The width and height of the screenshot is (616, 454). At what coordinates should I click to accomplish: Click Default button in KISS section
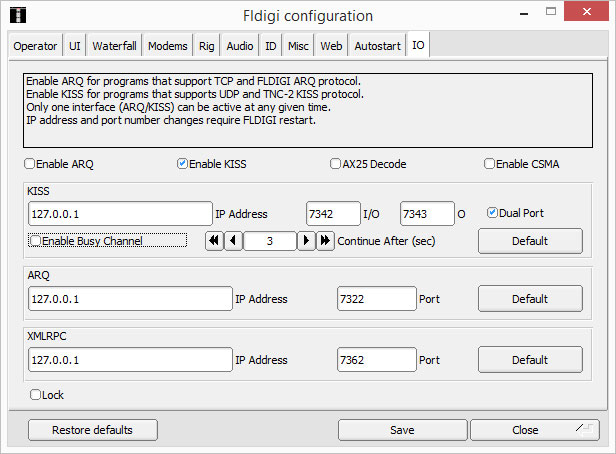tap(530, 241)
